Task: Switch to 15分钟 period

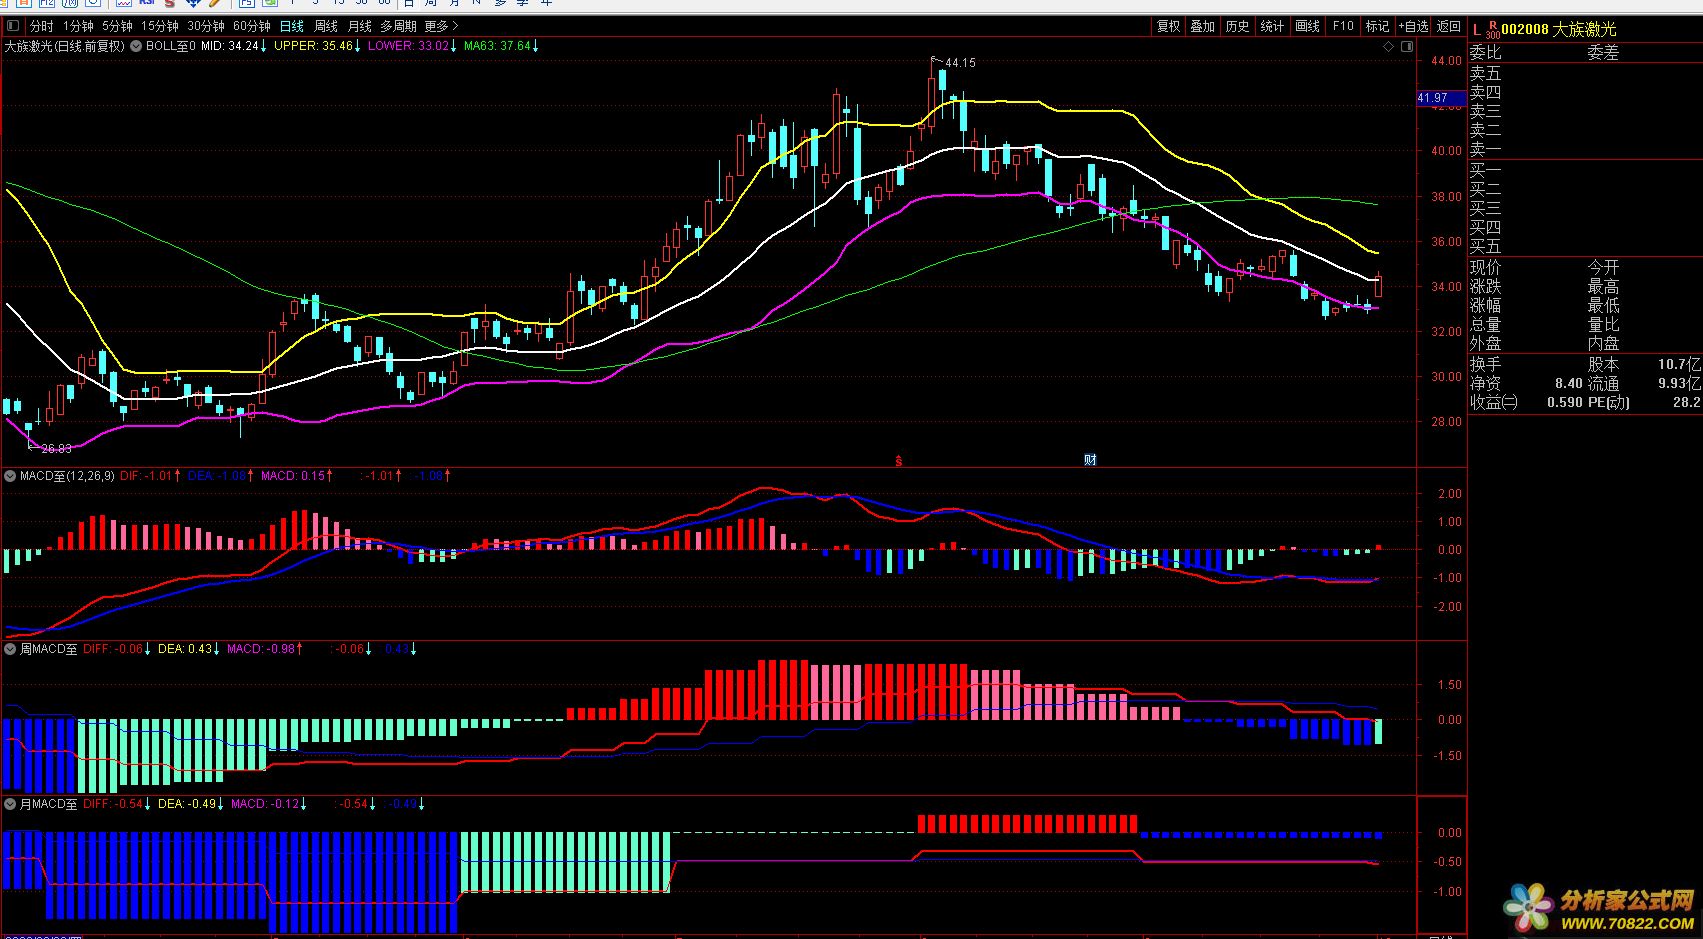Action: tap(160, 26)
